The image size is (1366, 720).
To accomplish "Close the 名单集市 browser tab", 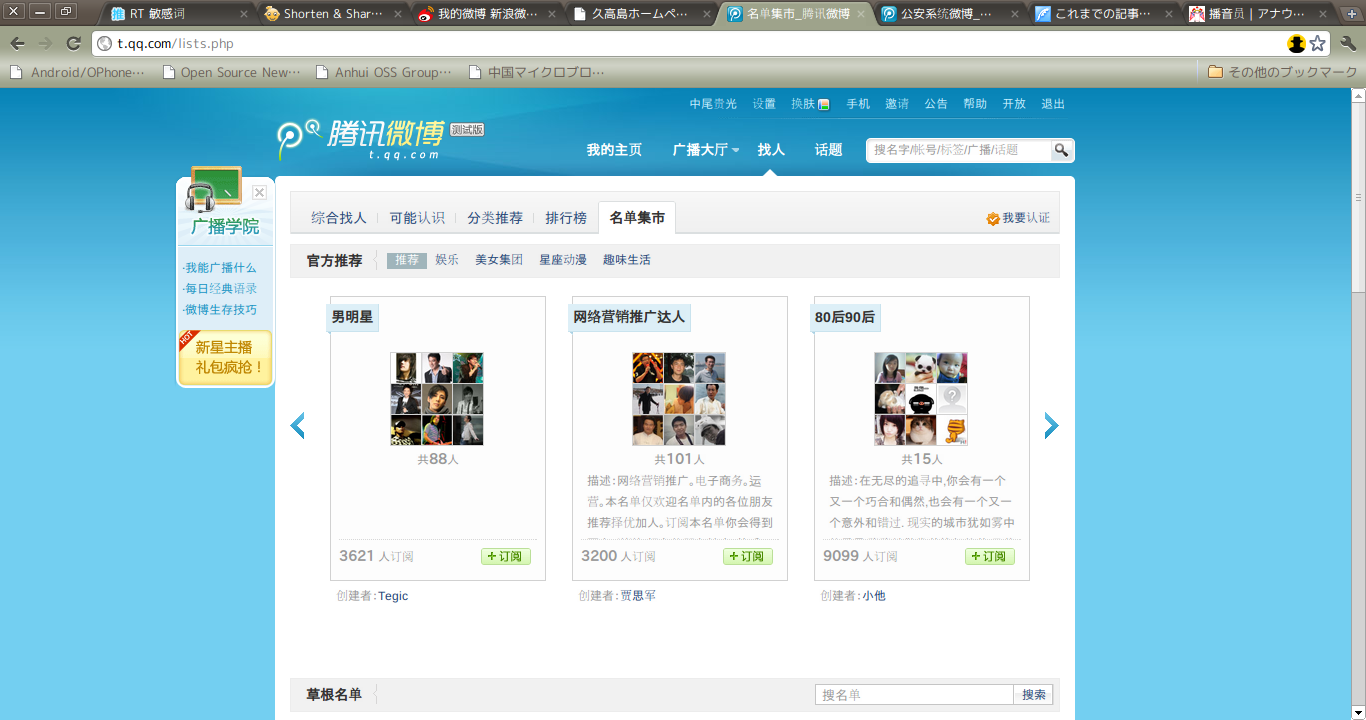I will [x=861, y=14].
